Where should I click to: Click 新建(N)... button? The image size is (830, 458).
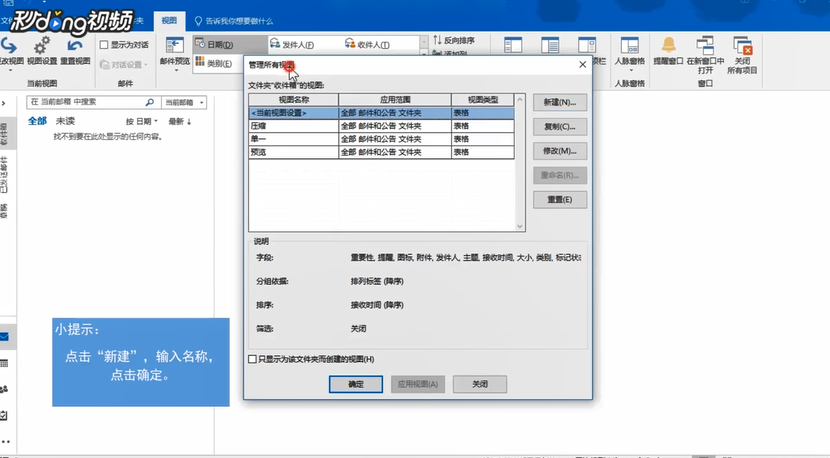560,102
